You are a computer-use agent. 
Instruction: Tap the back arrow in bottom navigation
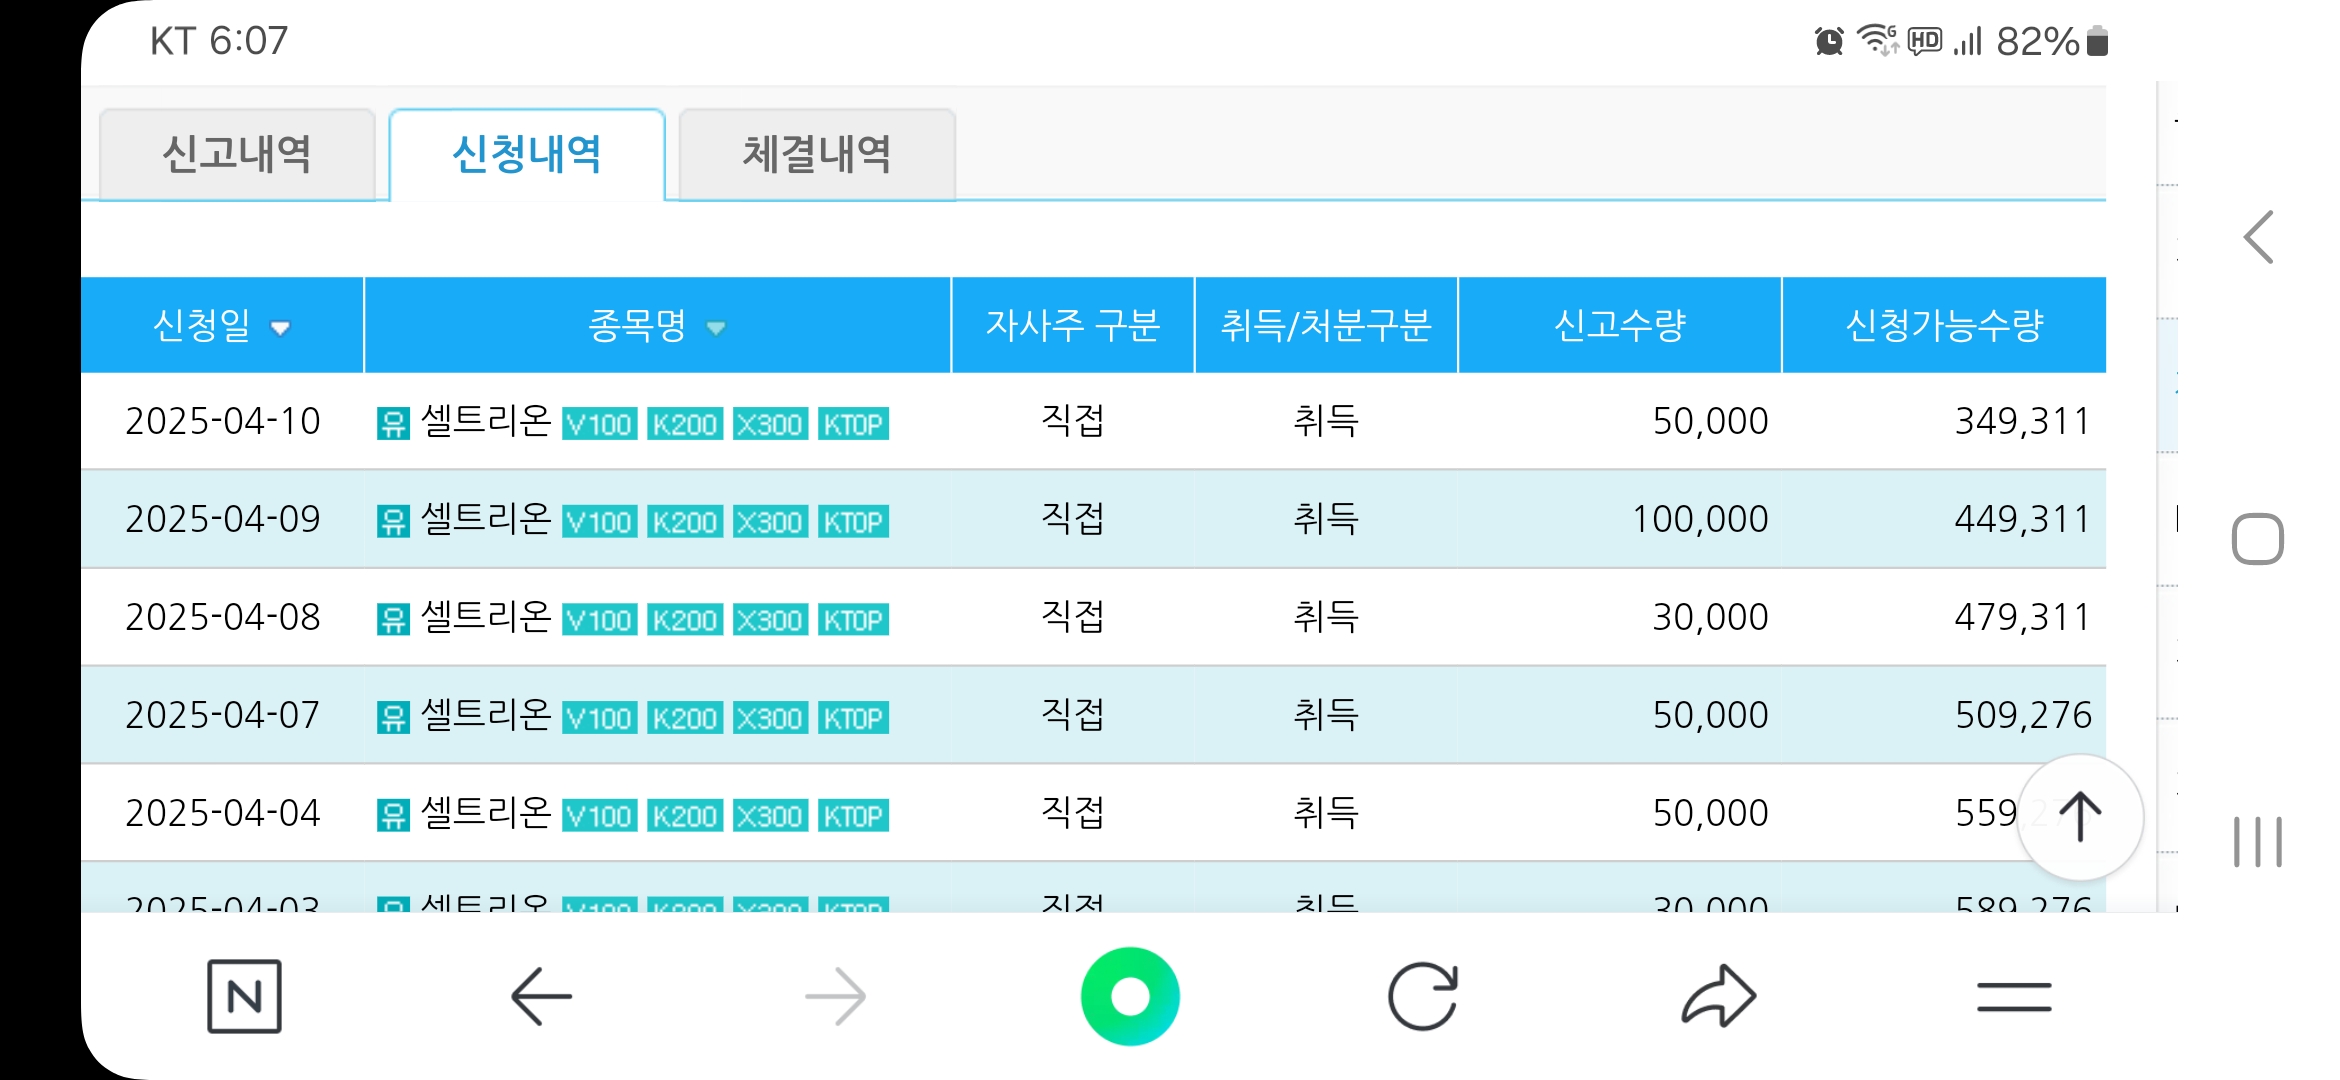(541, 995)
